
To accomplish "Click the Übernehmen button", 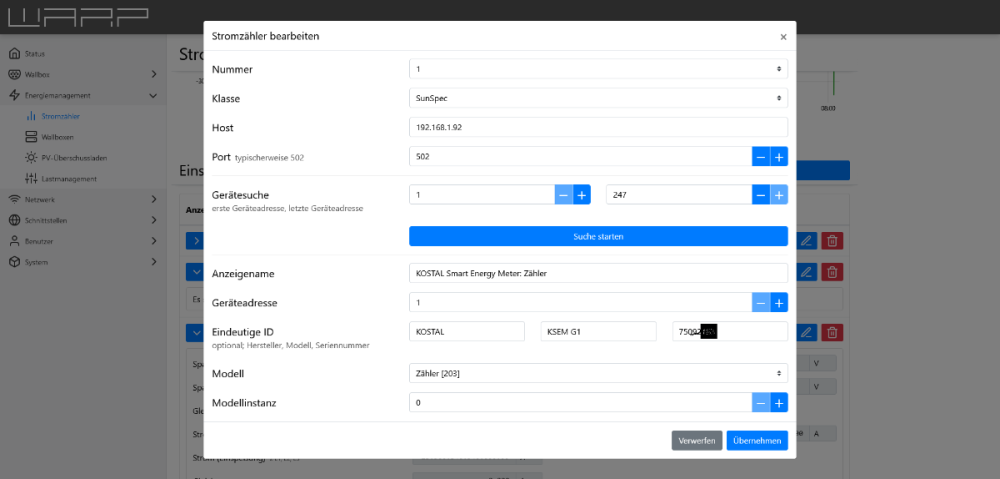I will pos(757,440).
